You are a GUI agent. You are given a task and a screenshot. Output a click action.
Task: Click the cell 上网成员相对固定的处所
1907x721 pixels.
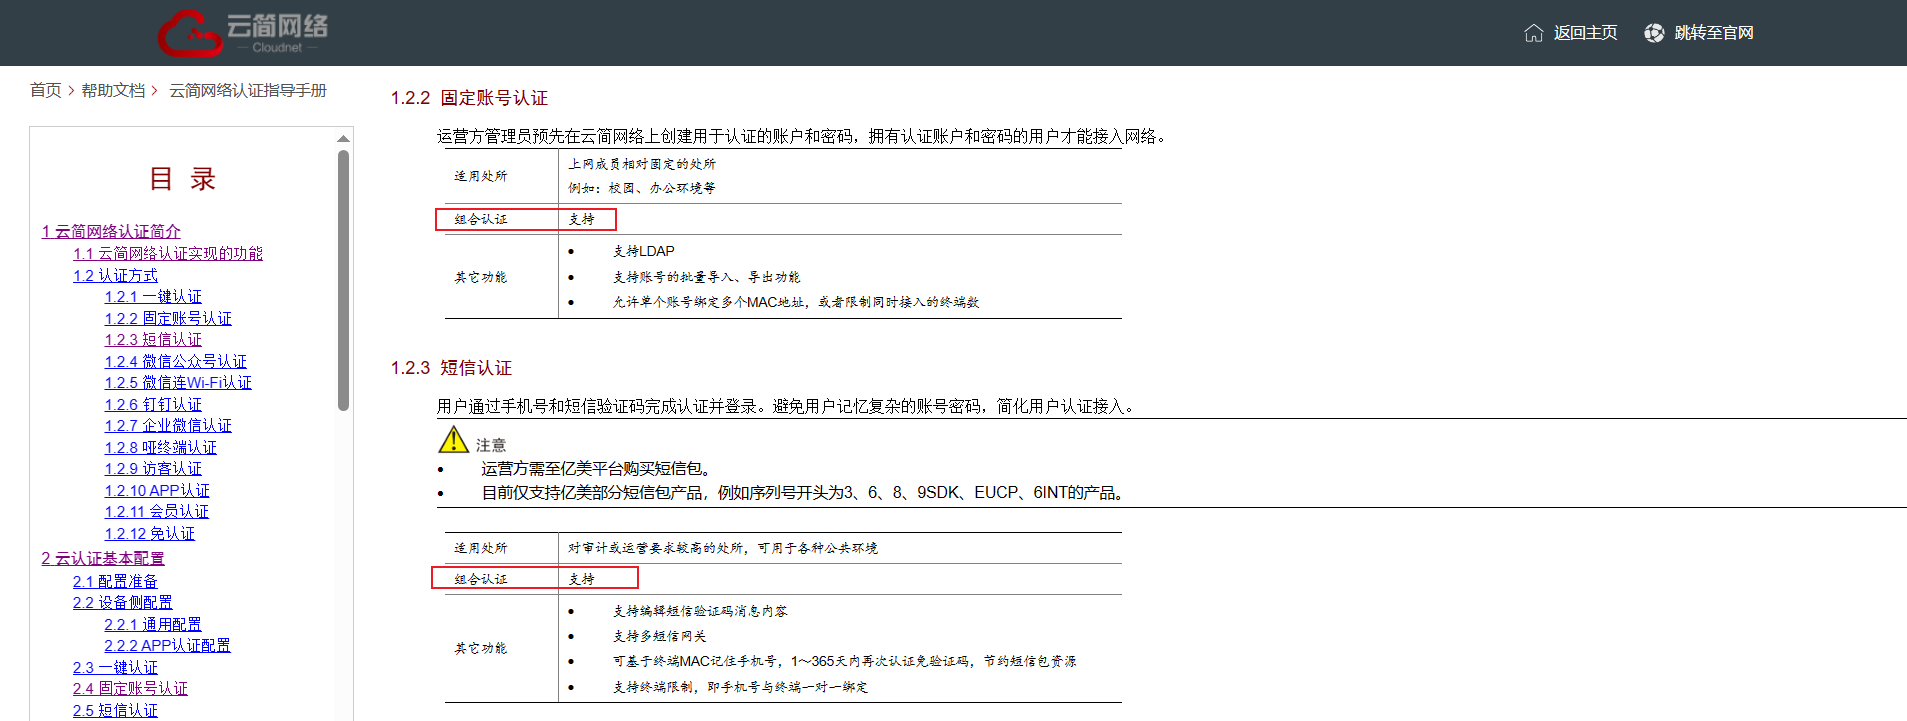tap(642, 164)
